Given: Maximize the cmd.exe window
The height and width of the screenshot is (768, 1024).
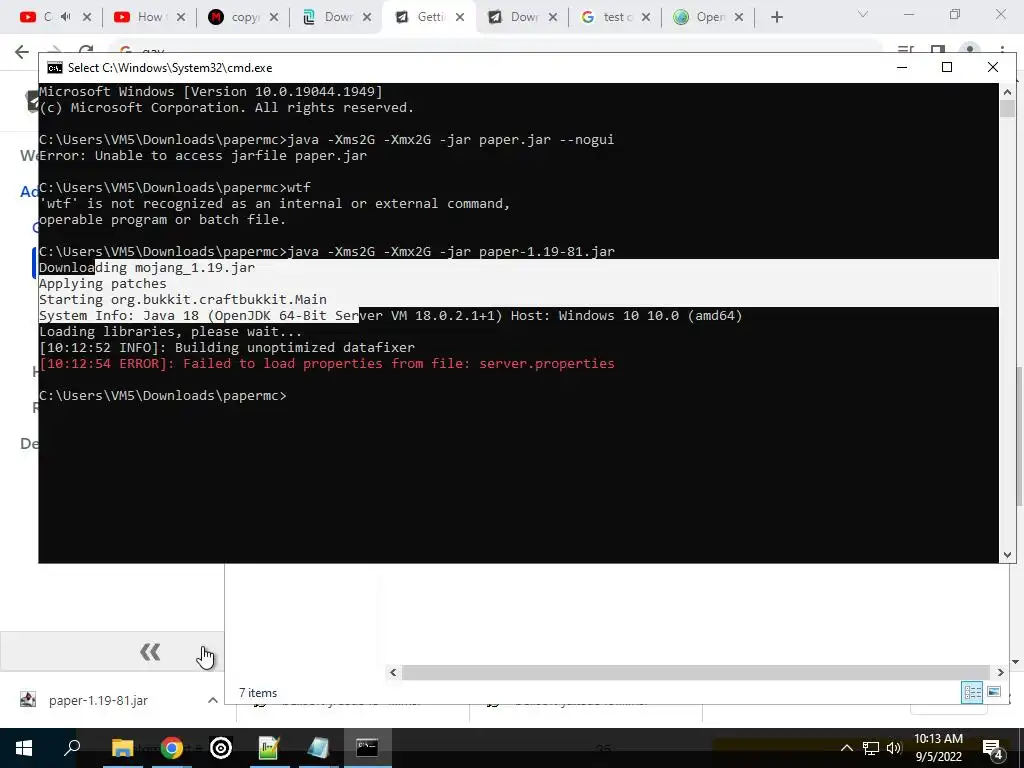Looking at the screenshot, I should (x=947, y=67).
